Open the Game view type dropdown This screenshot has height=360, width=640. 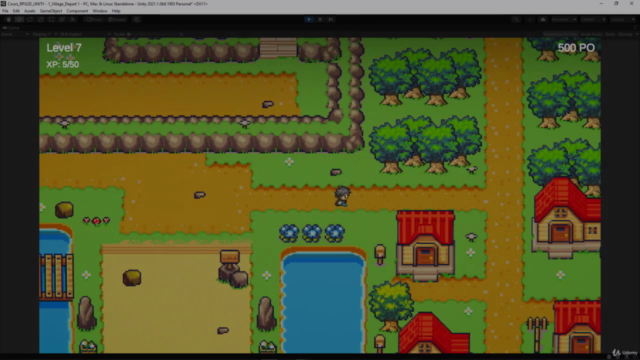pyautogui.click(x=15, y=34)
